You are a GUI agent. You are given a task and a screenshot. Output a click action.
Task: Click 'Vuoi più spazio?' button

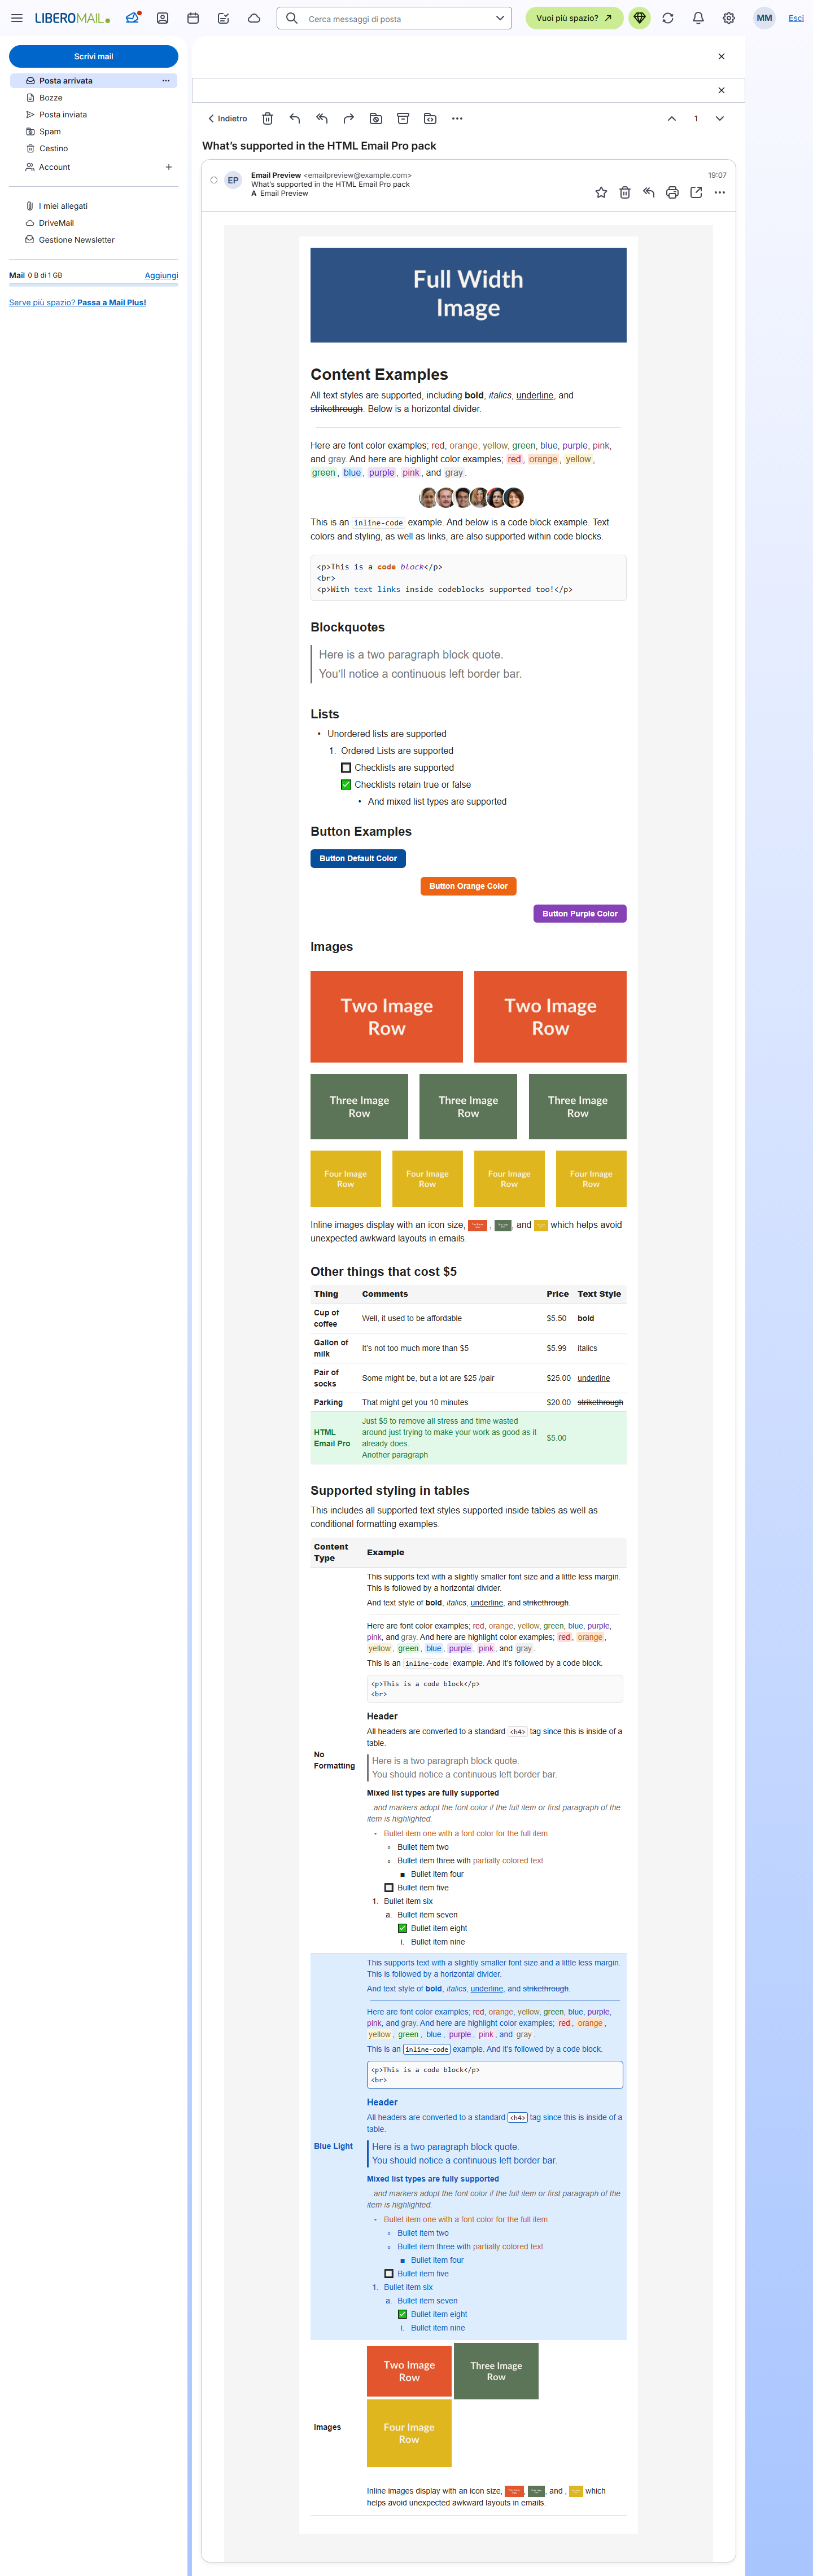(574, 18)
